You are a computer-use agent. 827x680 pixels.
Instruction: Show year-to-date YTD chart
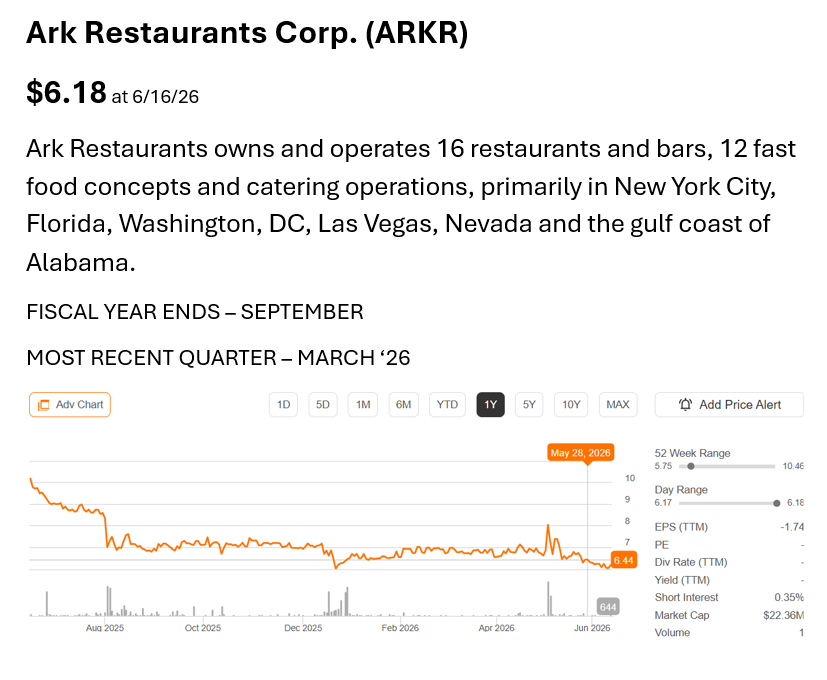coord(447,405)
